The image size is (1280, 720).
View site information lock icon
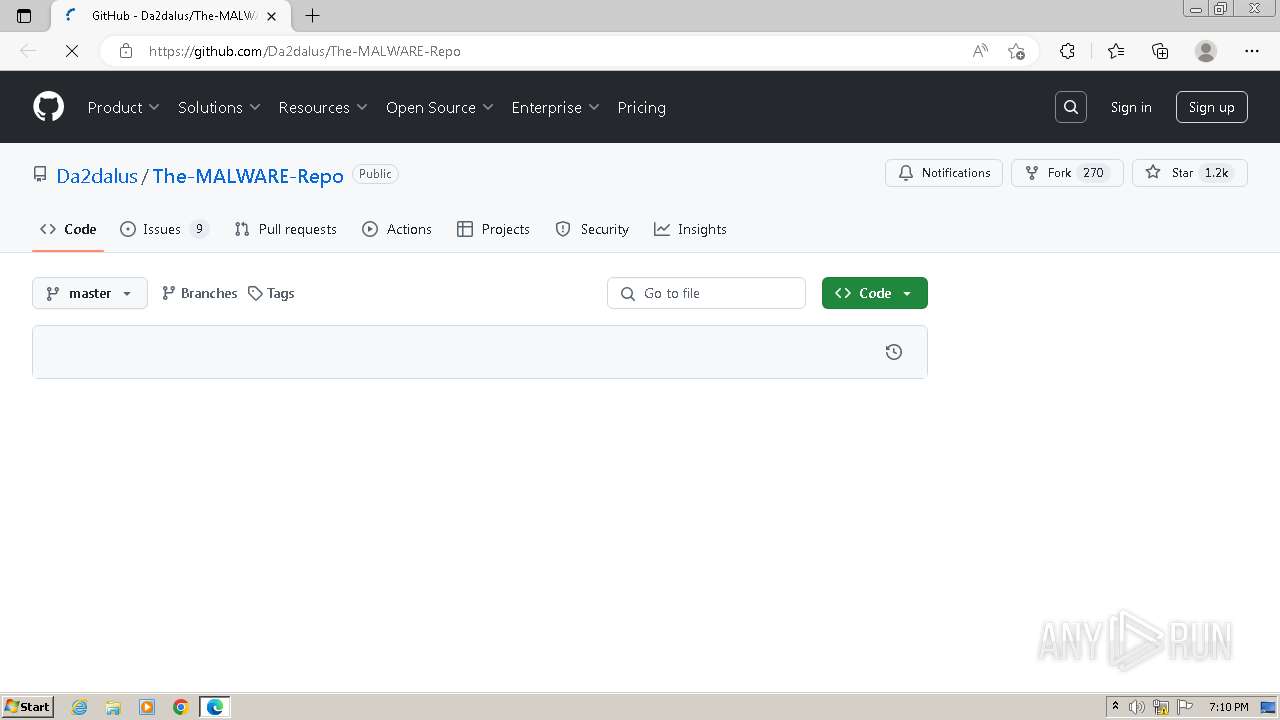[x=126, y=51]
